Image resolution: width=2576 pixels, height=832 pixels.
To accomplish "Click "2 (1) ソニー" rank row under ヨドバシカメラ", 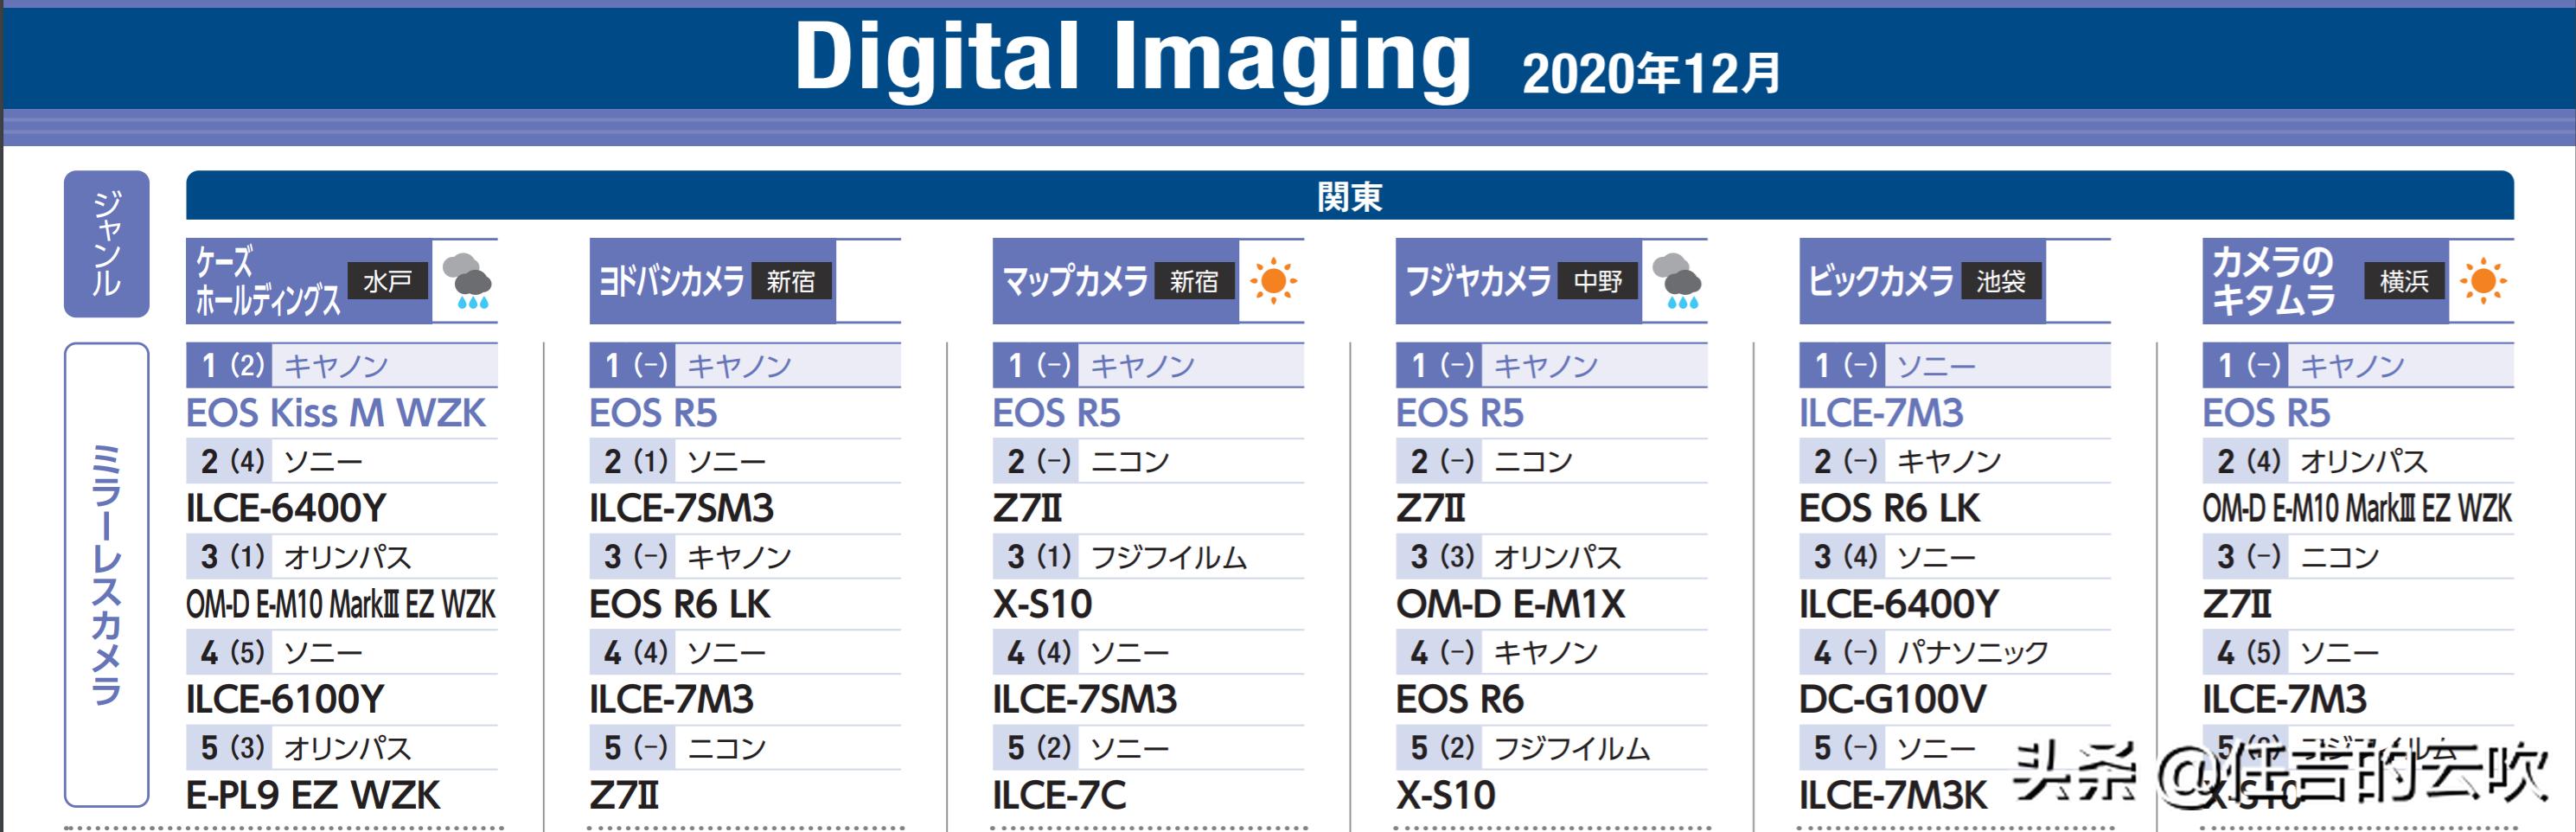I will [x=745, y=461].
